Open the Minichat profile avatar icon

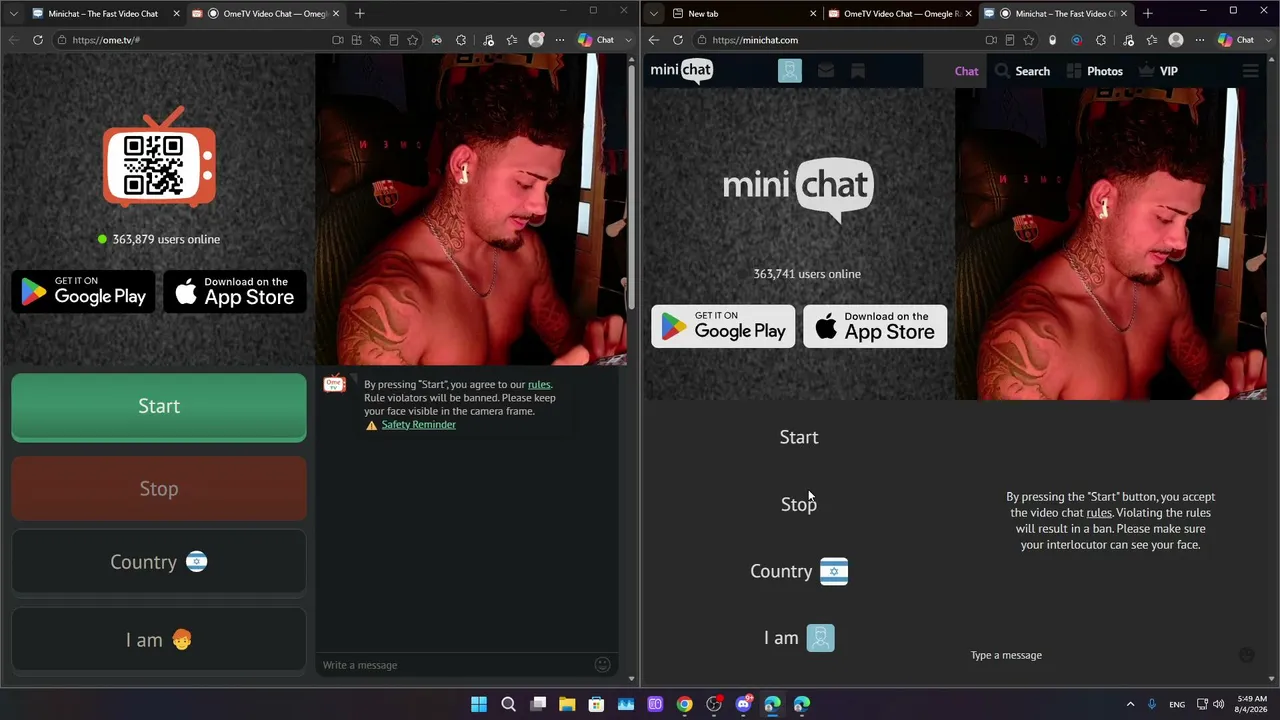coord(790,71)
